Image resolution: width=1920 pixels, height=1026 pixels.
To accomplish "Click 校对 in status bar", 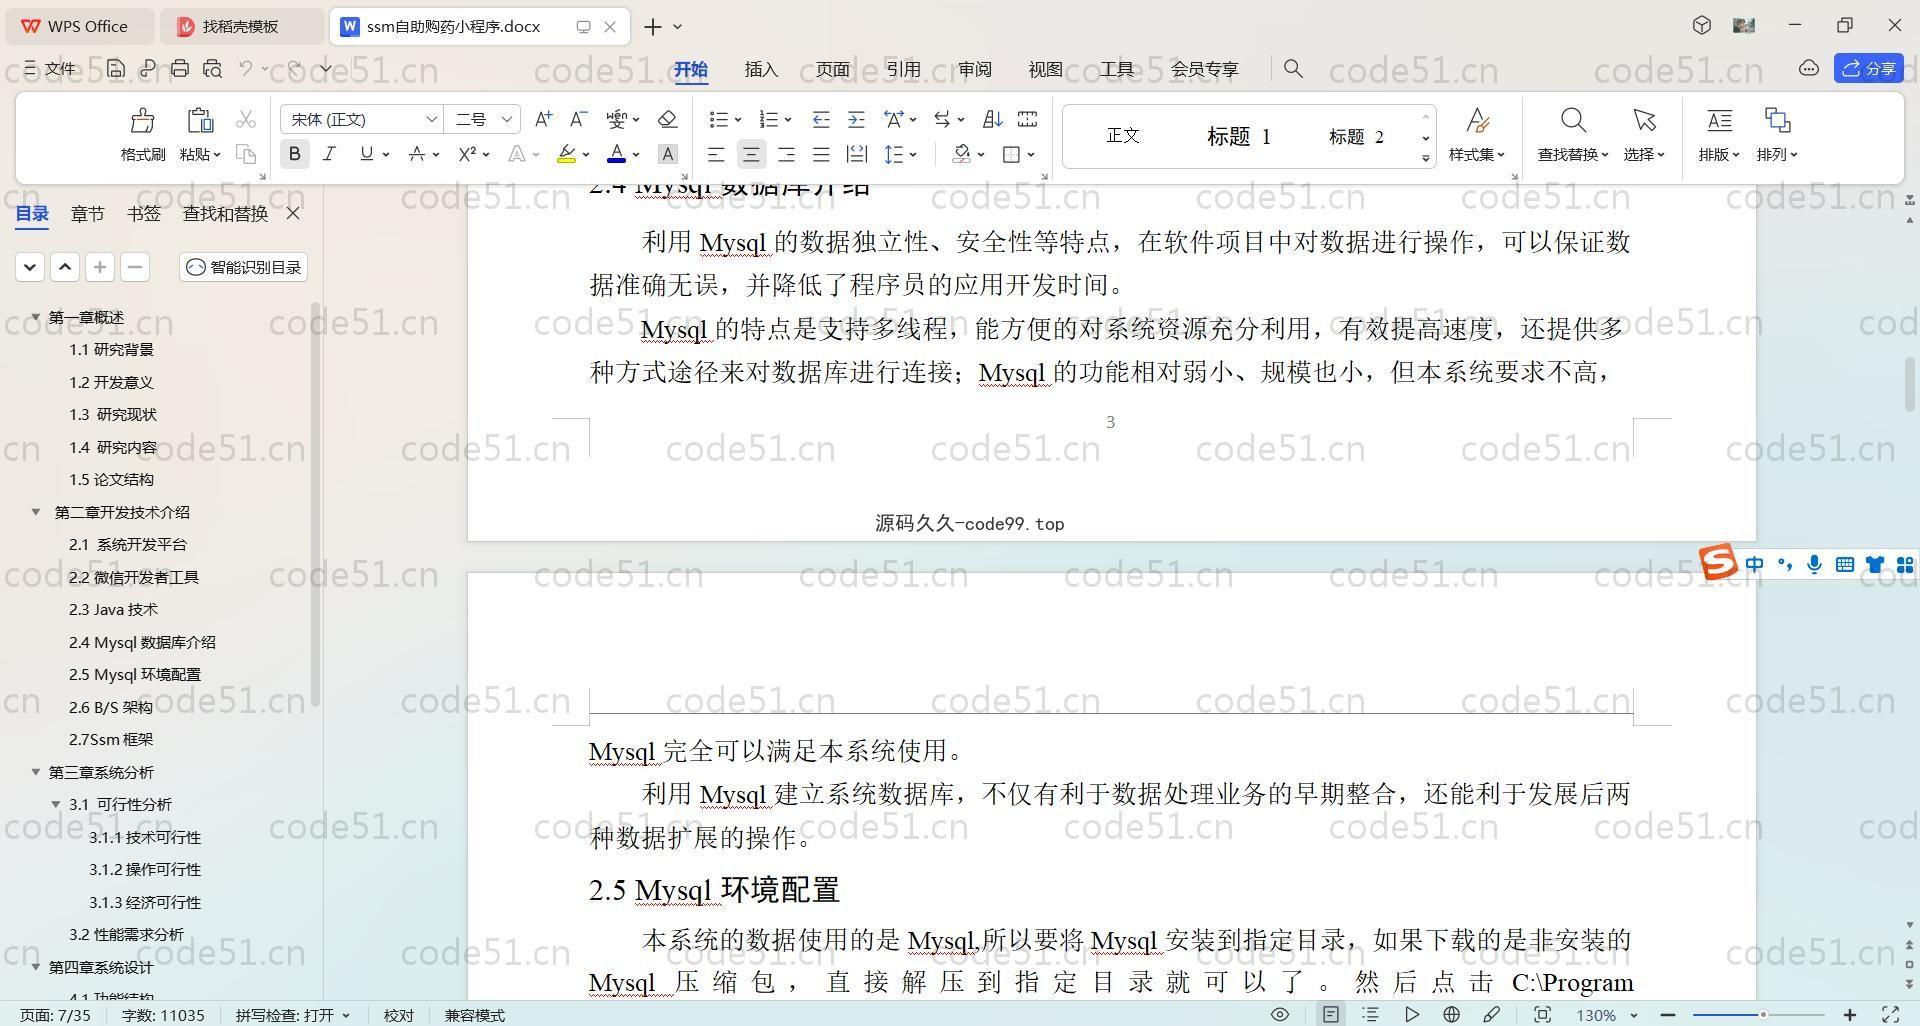I will click(x=398, y=1014).
